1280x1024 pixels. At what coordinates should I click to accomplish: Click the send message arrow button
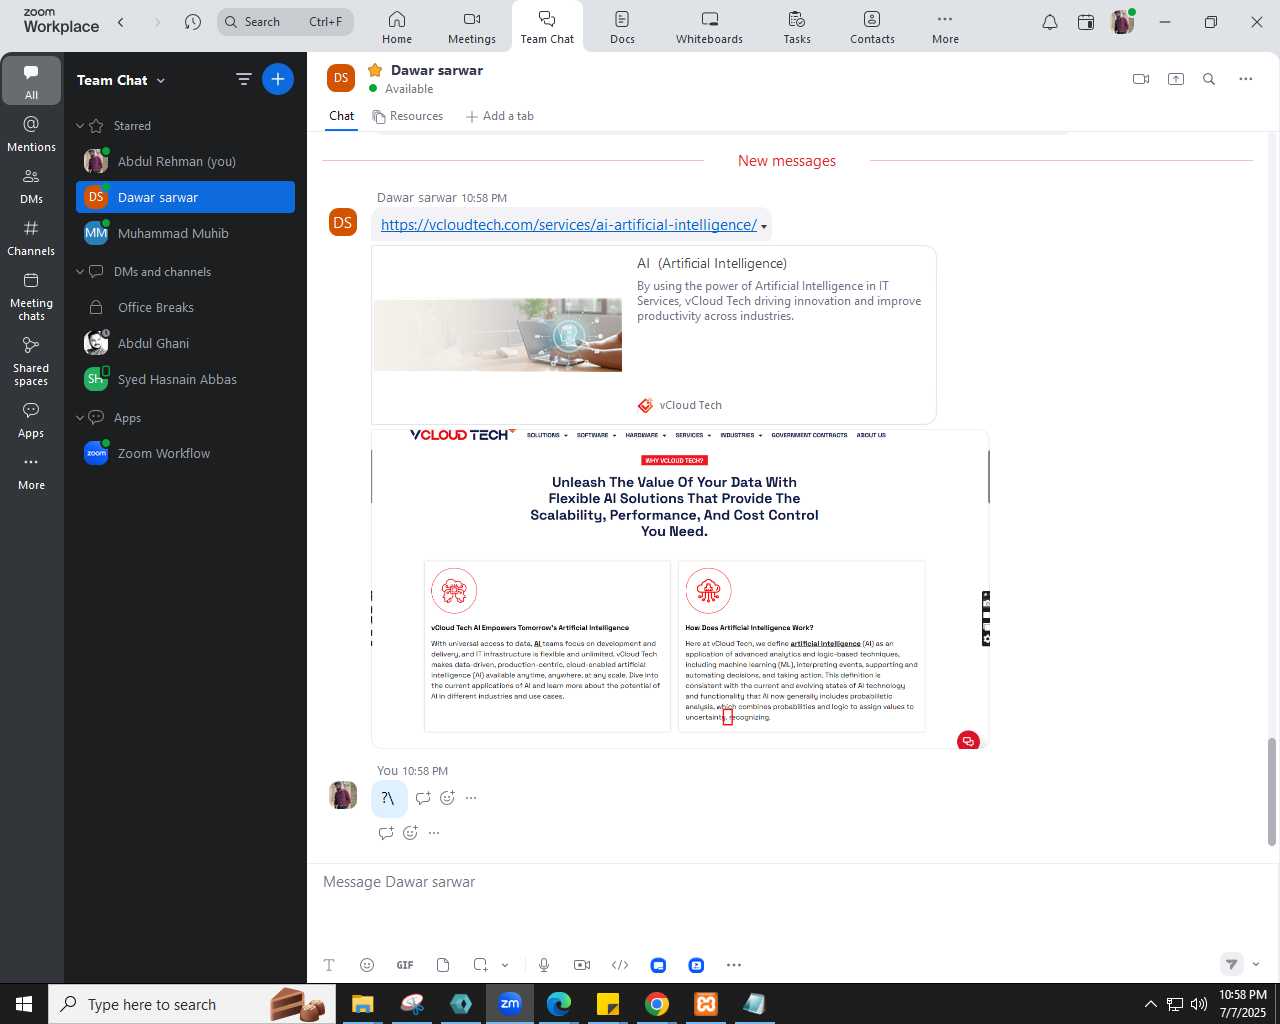tap(1232, 965)
